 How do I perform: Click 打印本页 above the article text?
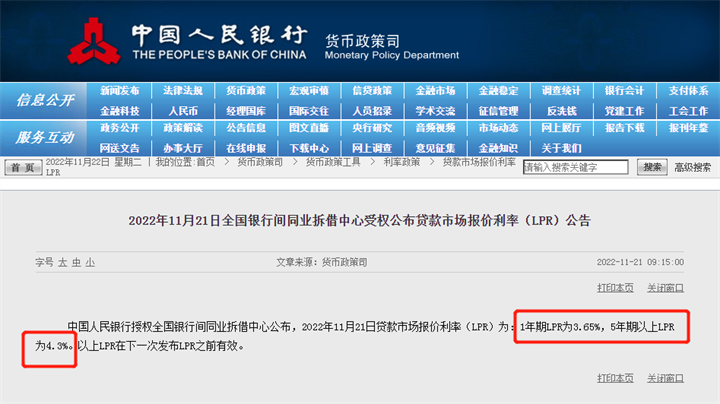(x=615, y=288)
